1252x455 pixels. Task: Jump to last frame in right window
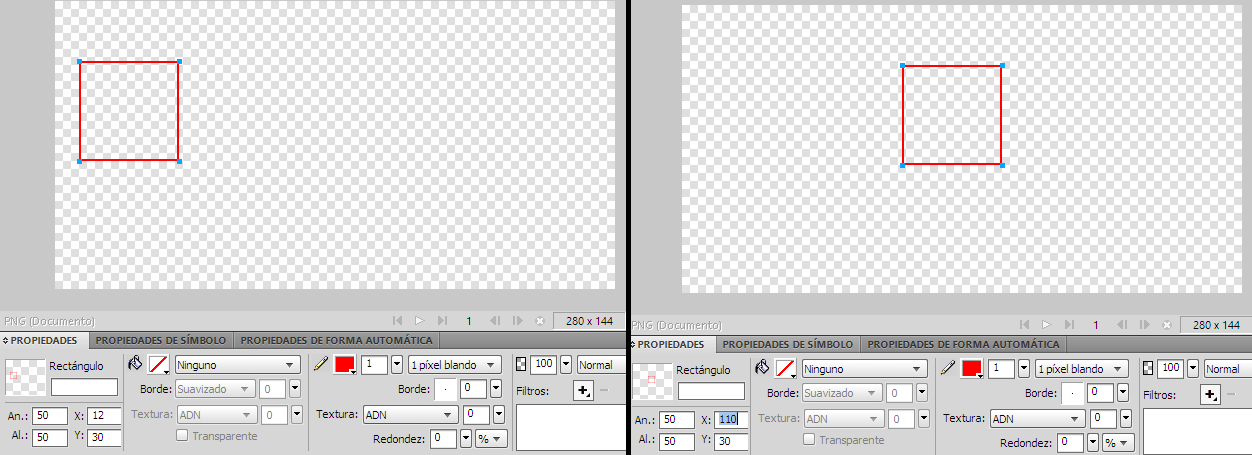(x=1070, y=325)
